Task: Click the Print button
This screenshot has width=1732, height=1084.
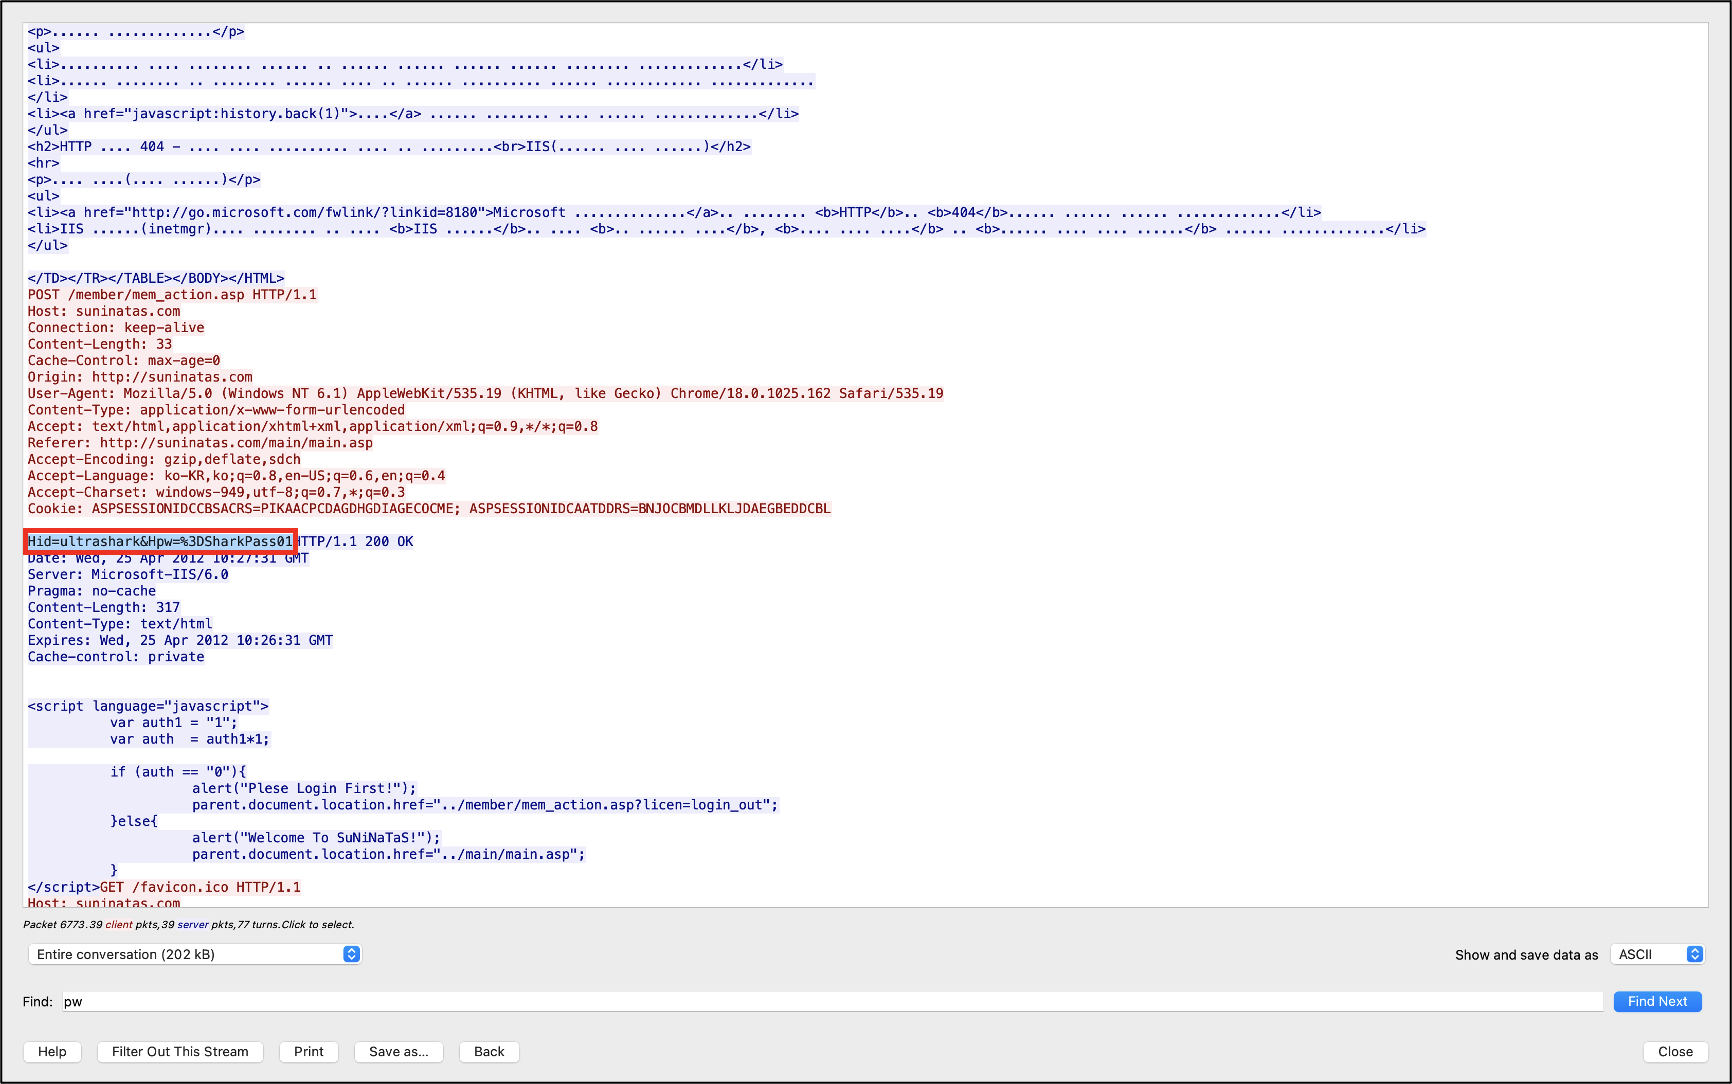Action: (x=309, y=1051)
